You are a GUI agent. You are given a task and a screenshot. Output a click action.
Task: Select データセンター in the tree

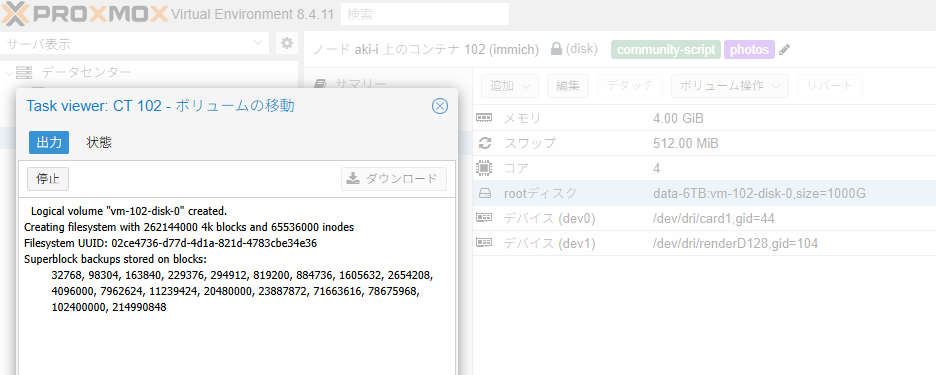point(86,73)
